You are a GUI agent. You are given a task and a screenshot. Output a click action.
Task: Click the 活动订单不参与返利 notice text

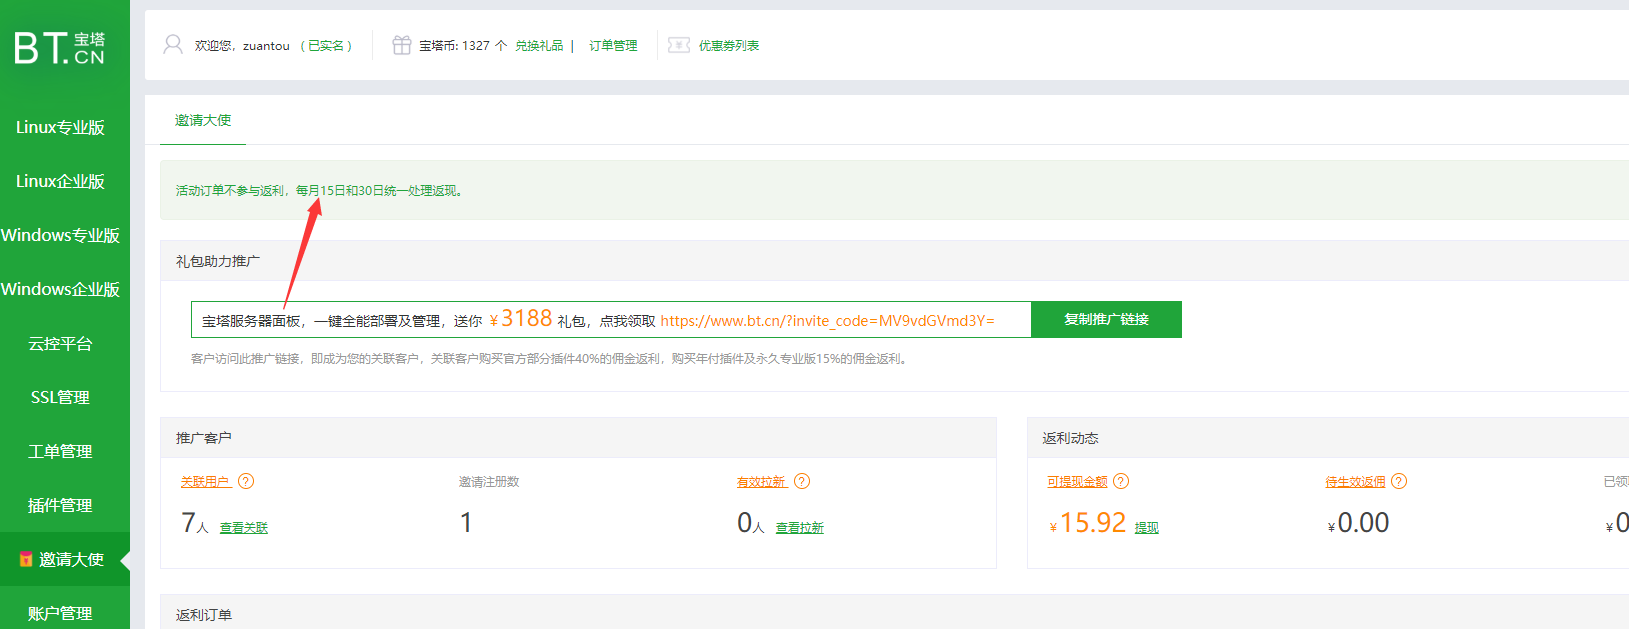(x=319, y=190)
